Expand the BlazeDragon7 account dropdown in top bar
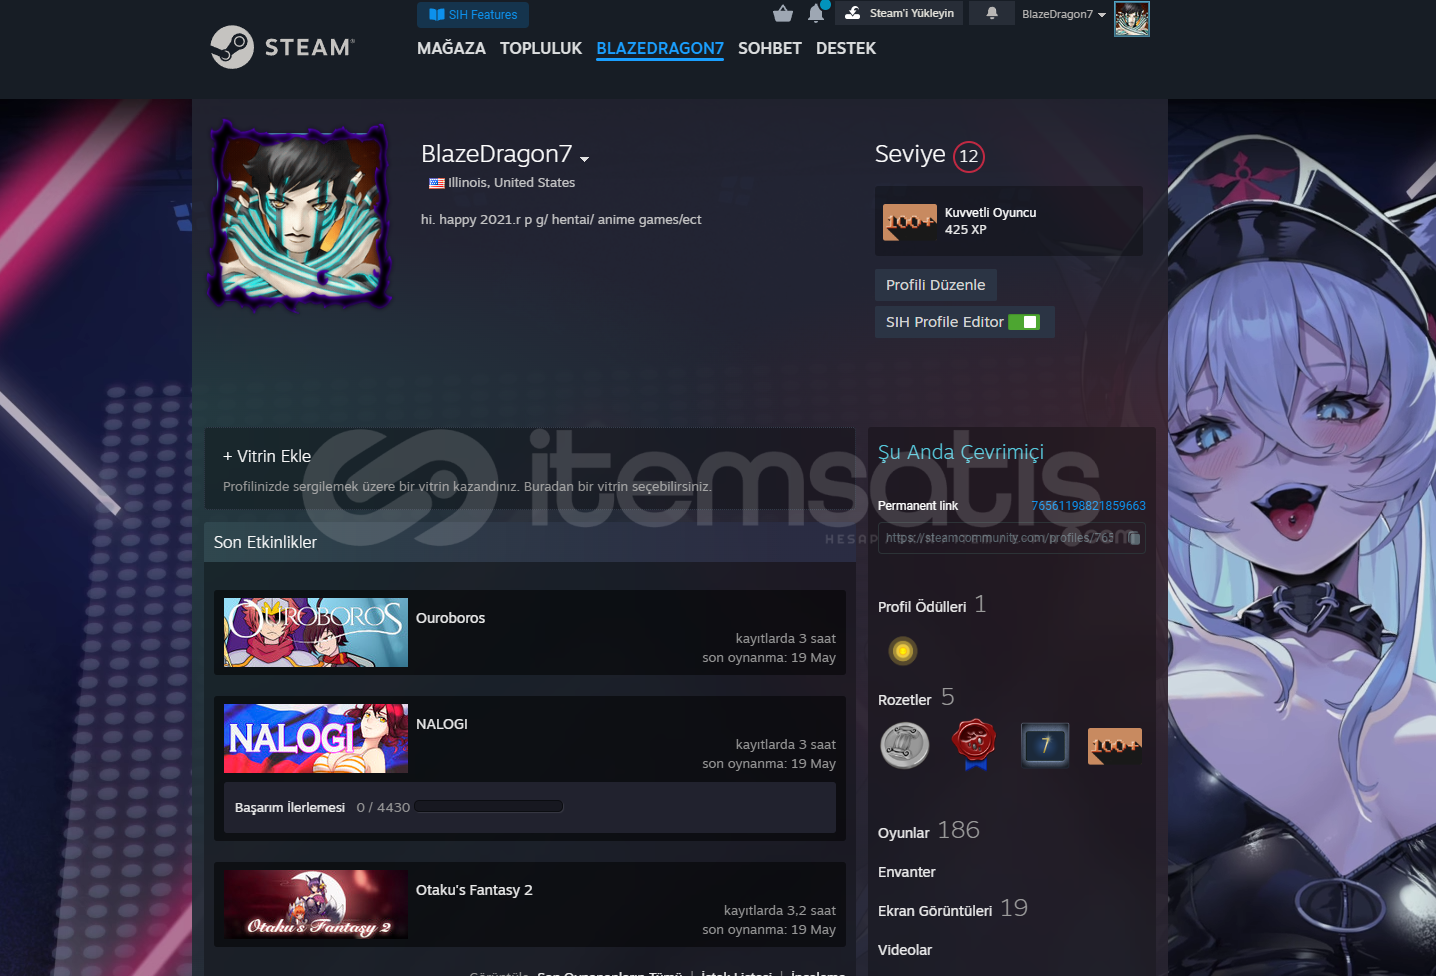This screenshot has height=976, width=1436. (1064, 14)
